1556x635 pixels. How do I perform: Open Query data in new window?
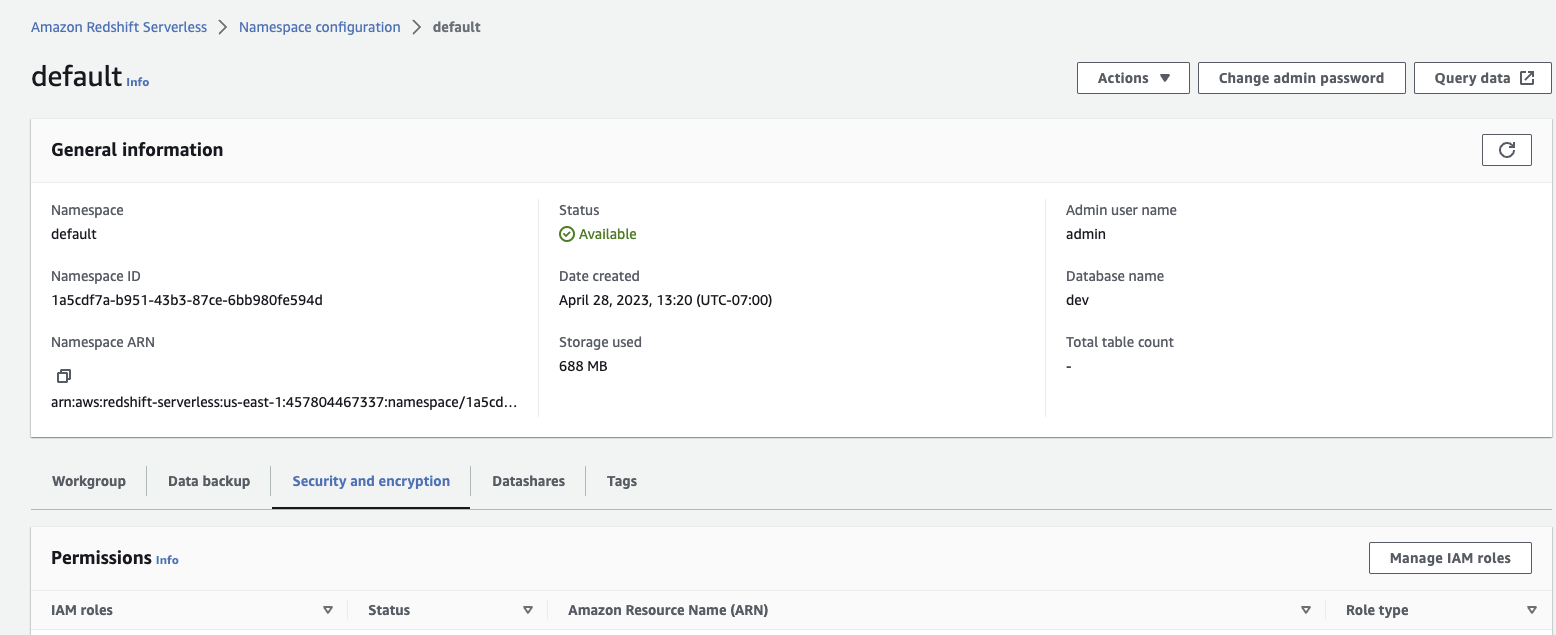pos(1484,78)
